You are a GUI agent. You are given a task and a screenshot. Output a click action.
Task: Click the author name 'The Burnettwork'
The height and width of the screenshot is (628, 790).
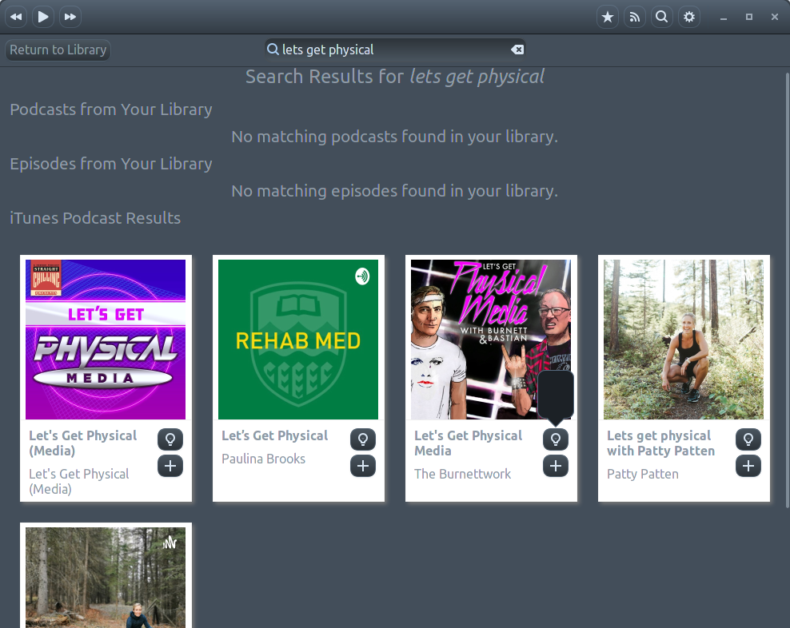tap(463, 474)
